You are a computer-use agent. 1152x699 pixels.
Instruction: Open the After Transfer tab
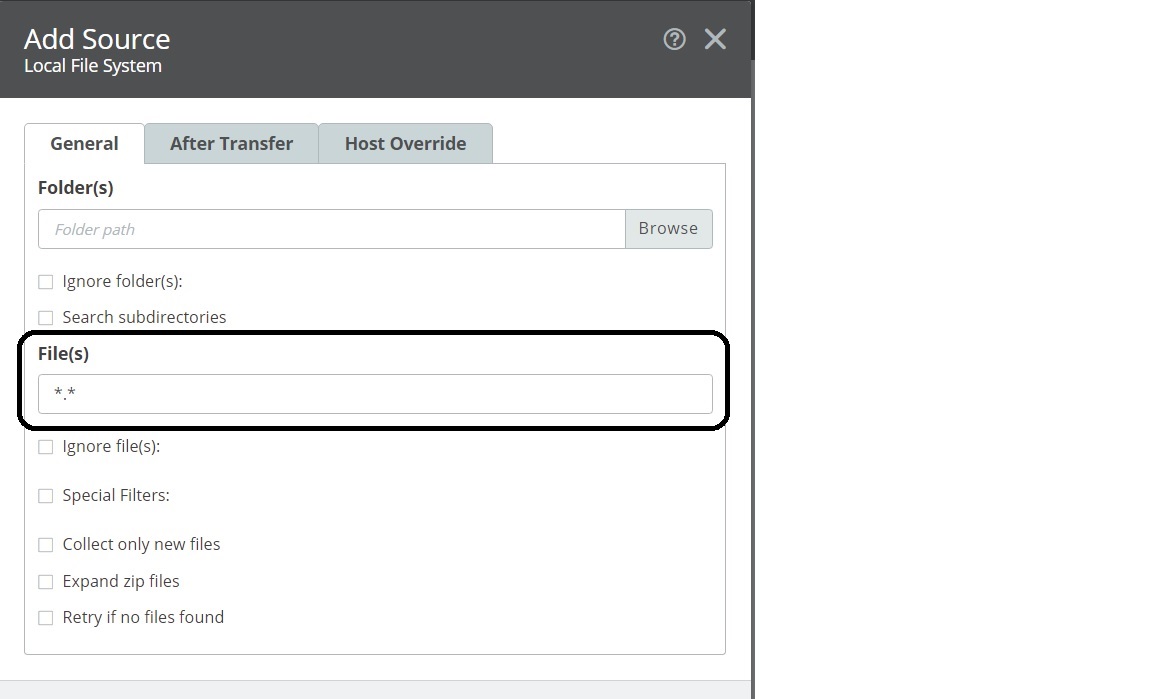[231, 143]
